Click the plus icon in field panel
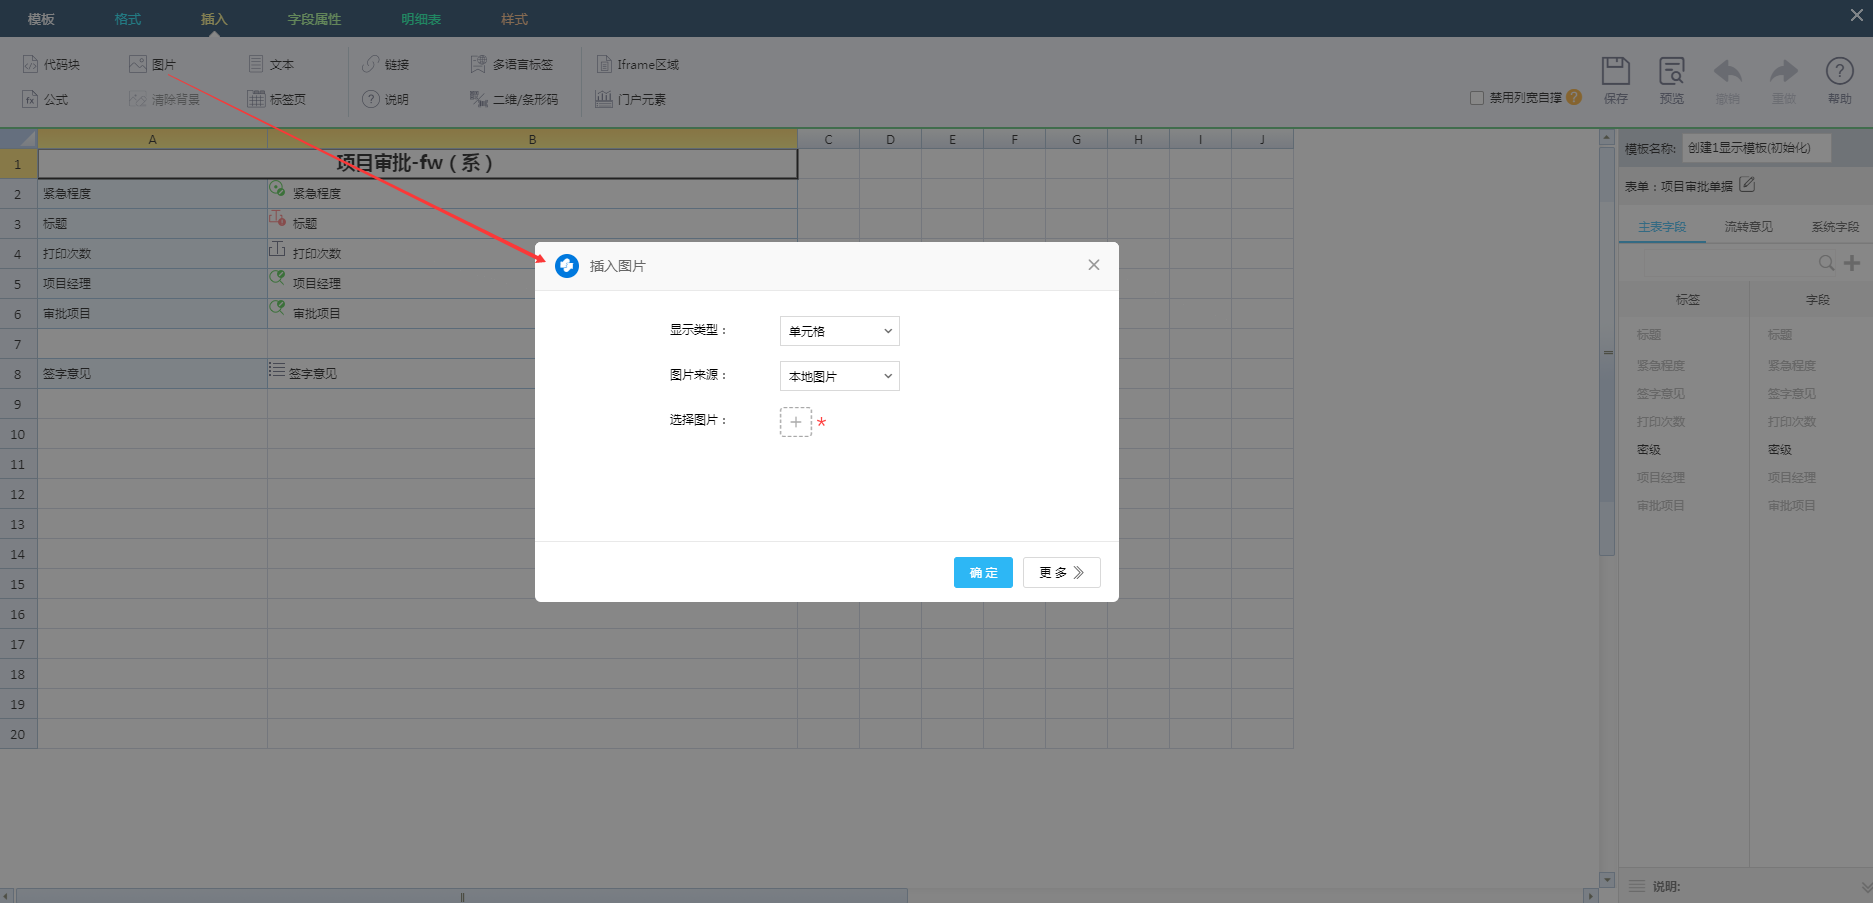Viewport: 1873px width, 903px height. point(1852,263)
